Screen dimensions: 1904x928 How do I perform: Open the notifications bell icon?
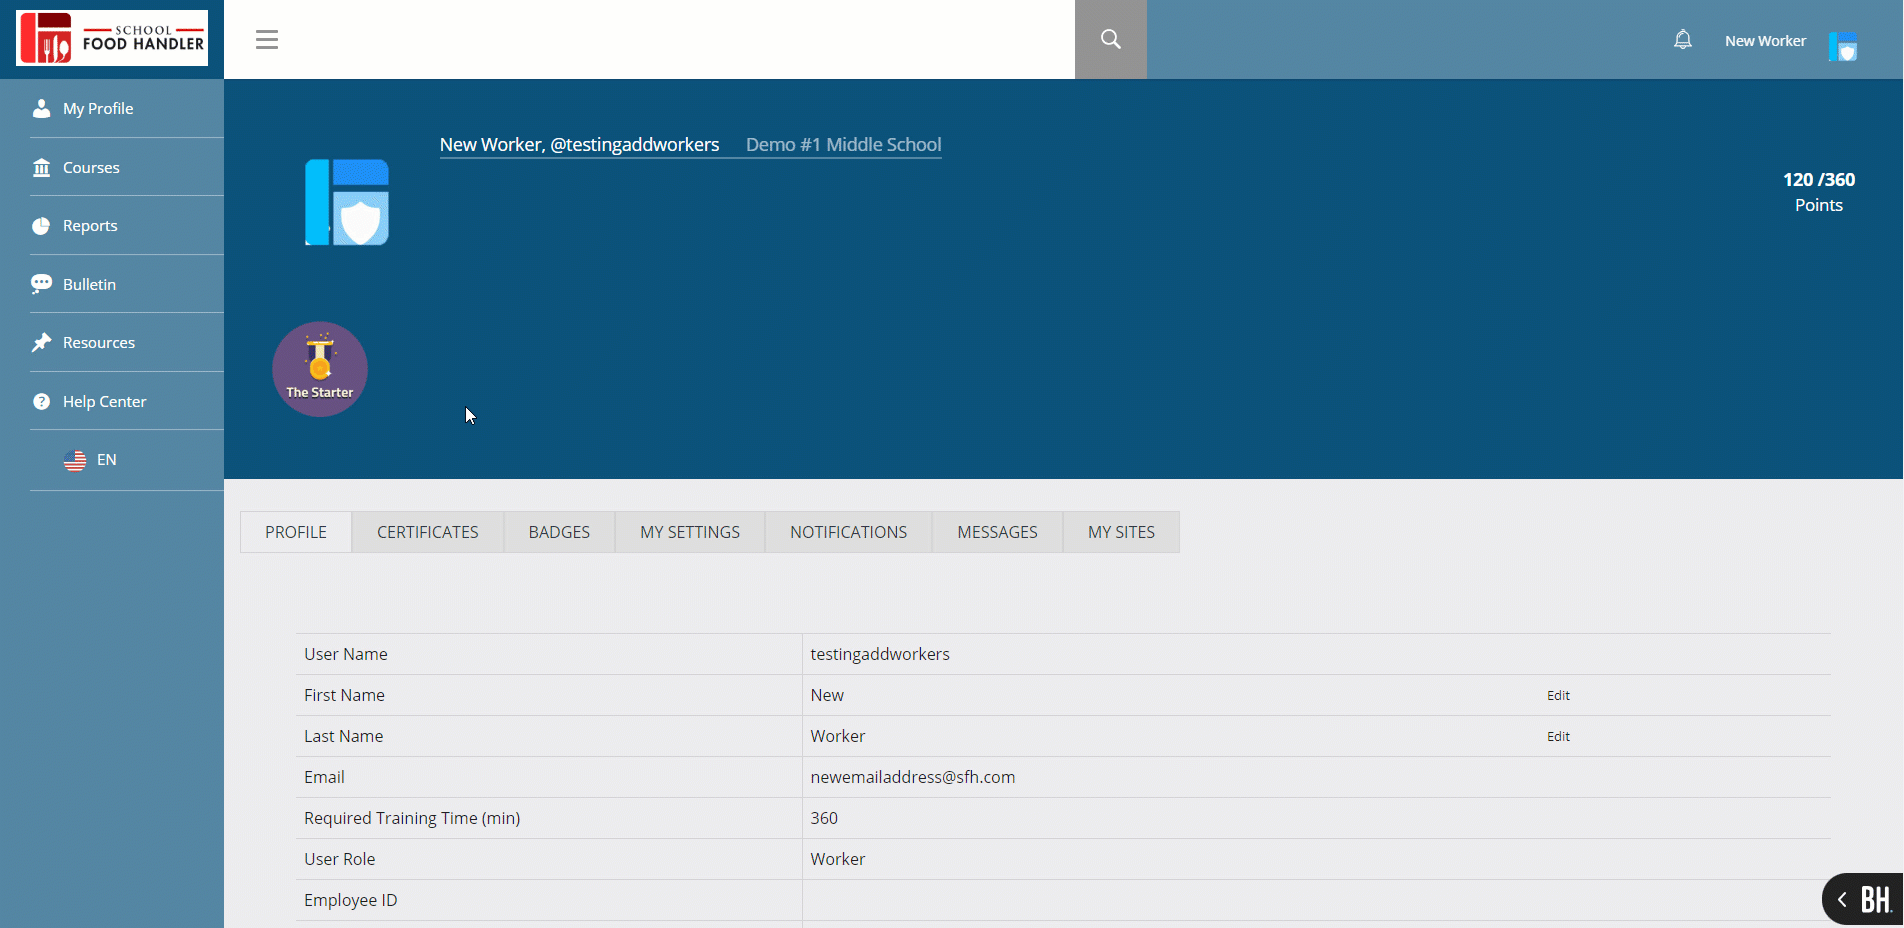pos(1683,40)
